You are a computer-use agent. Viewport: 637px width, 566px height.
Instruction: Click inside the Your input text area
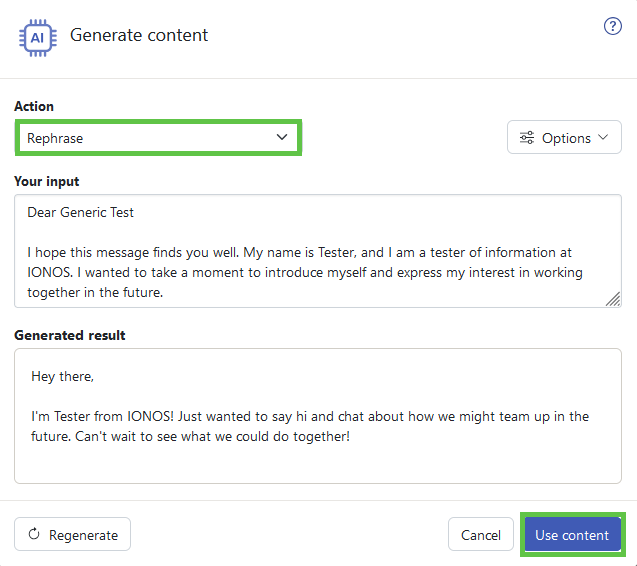click(x=318, y=251)
